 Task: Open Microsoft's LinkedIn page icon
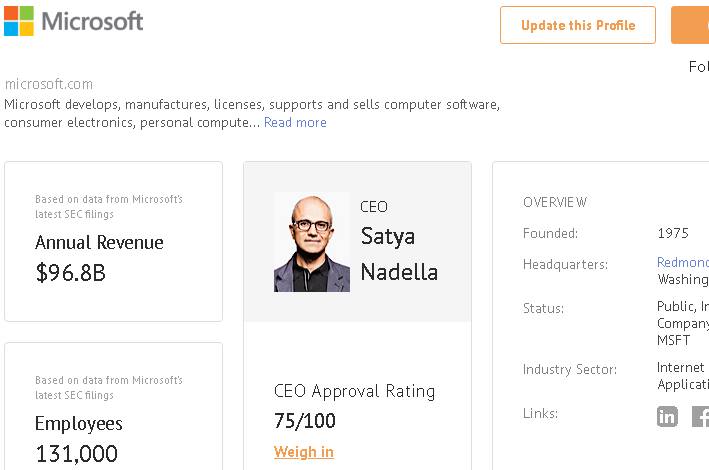pyautogui.click(x=667, y=416)
